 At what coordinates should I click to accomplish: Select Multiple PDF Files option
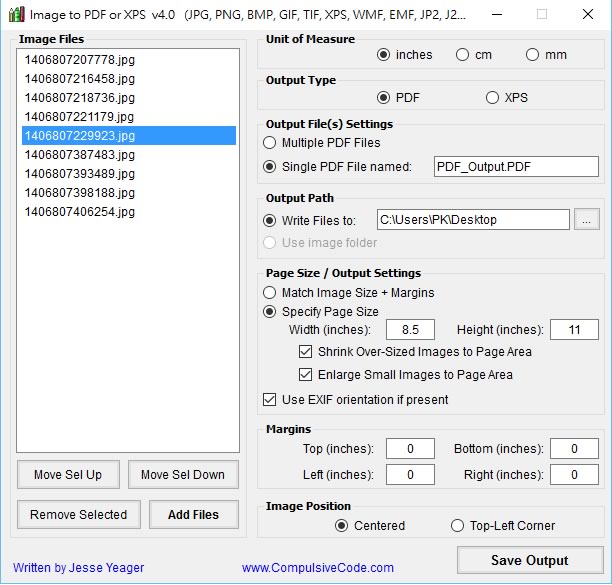(x=270, y=143)
